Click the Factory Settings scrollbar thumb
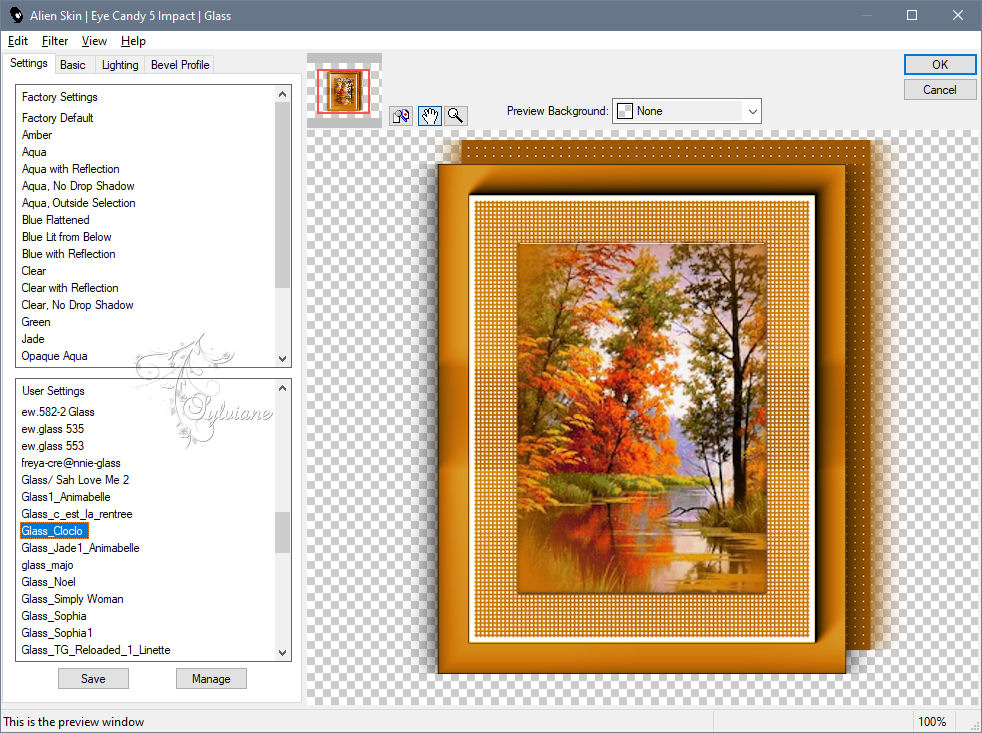The height and width of the screenshot is (733, 982). [282, 195]
